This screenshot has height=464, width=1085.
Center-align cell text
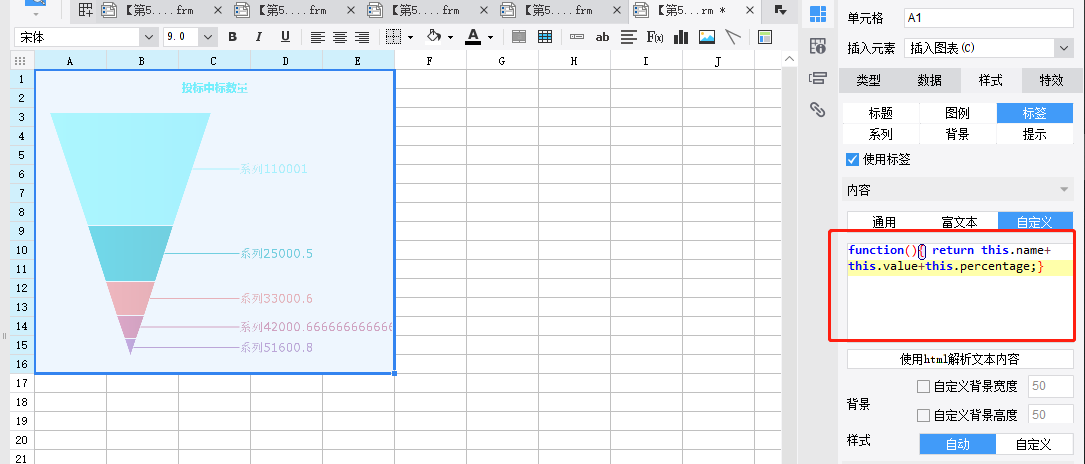click(x=339, y=37)
